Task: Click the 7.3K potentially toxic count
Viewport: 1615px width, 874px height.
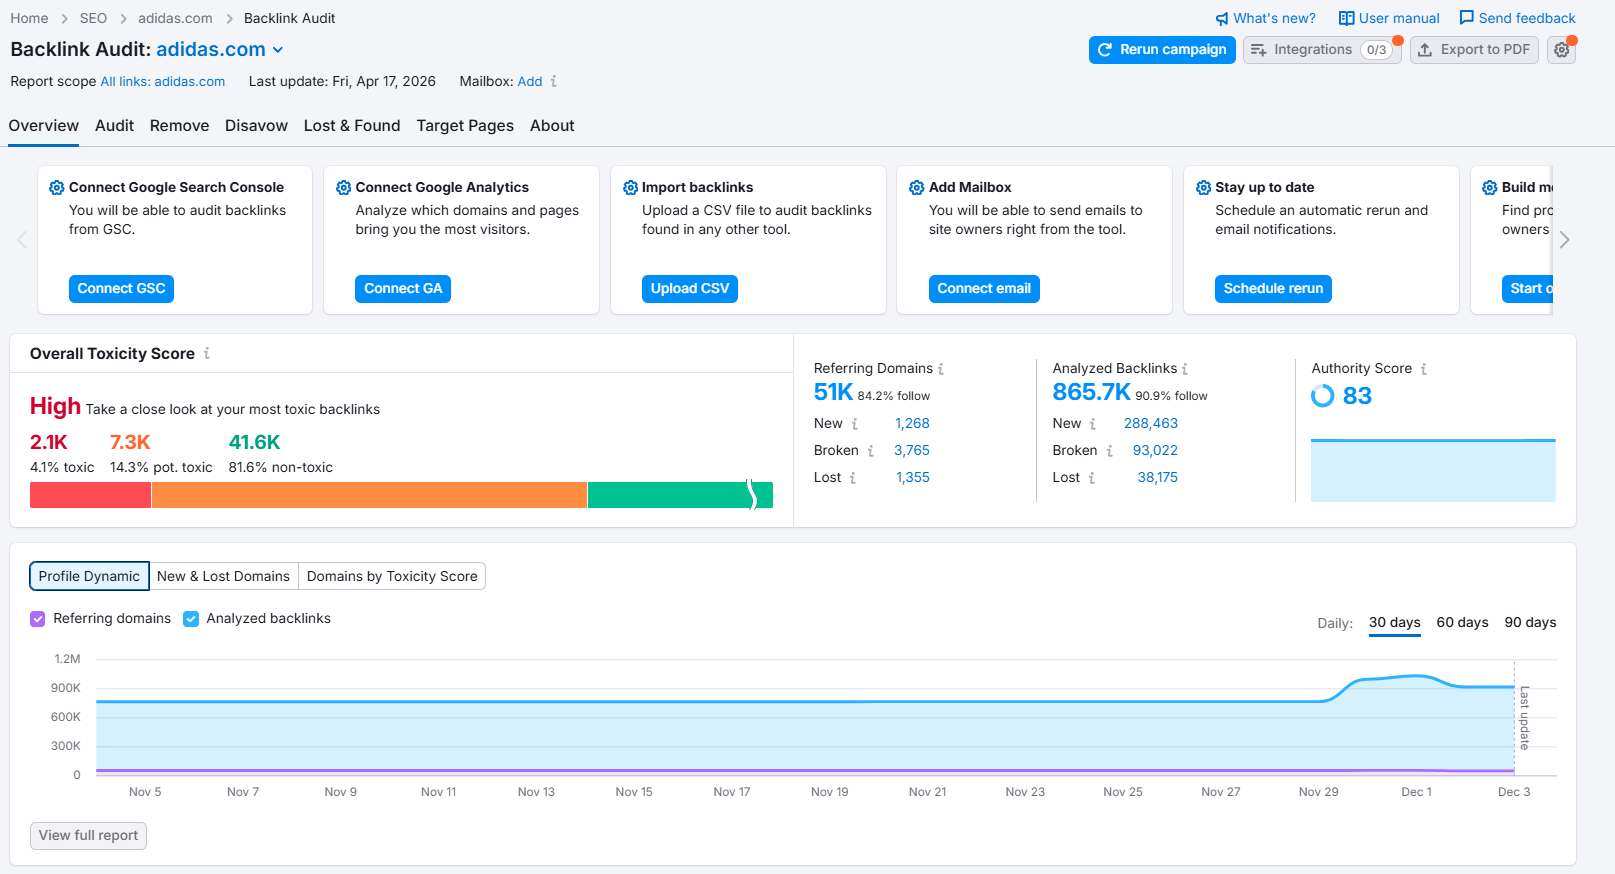Action: pos(130,442)
